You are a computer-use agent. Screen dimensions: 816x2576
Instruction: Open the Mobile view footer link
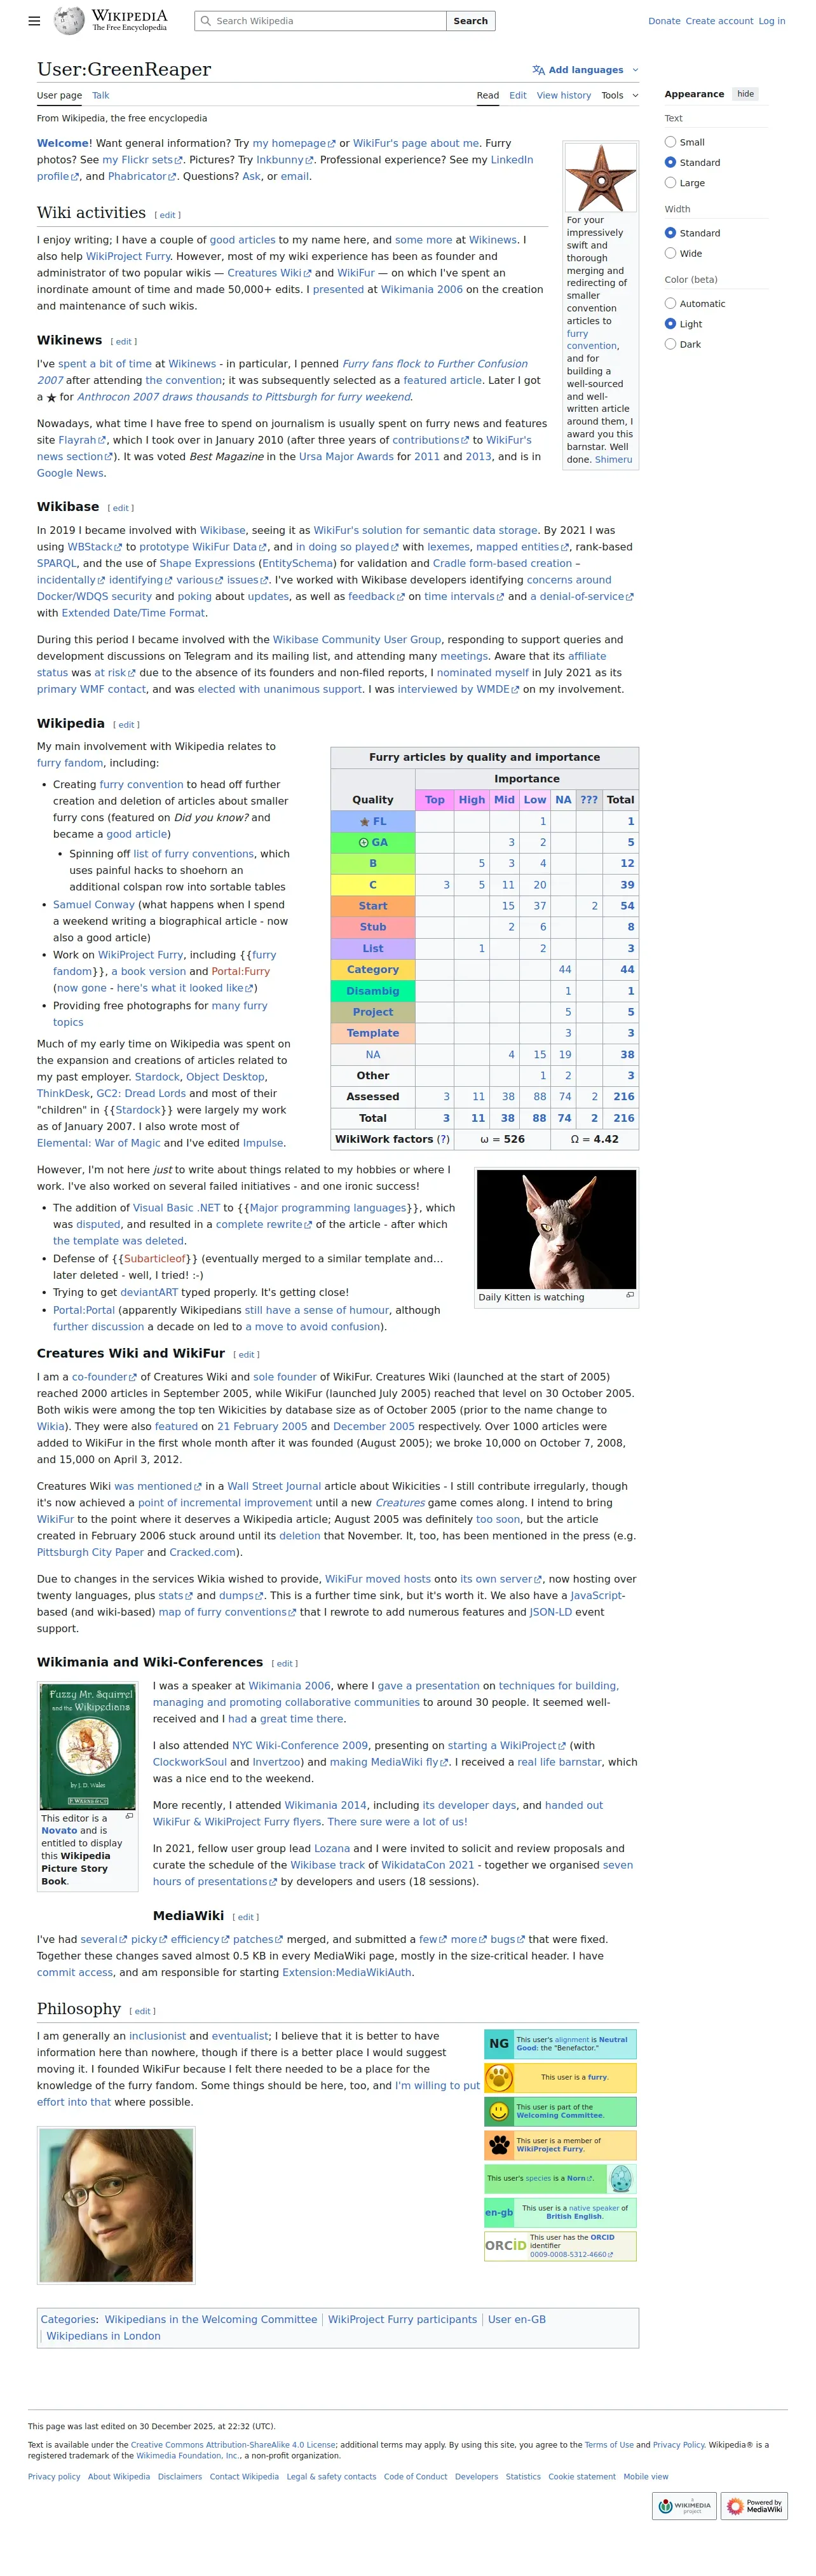(646, 2477)
